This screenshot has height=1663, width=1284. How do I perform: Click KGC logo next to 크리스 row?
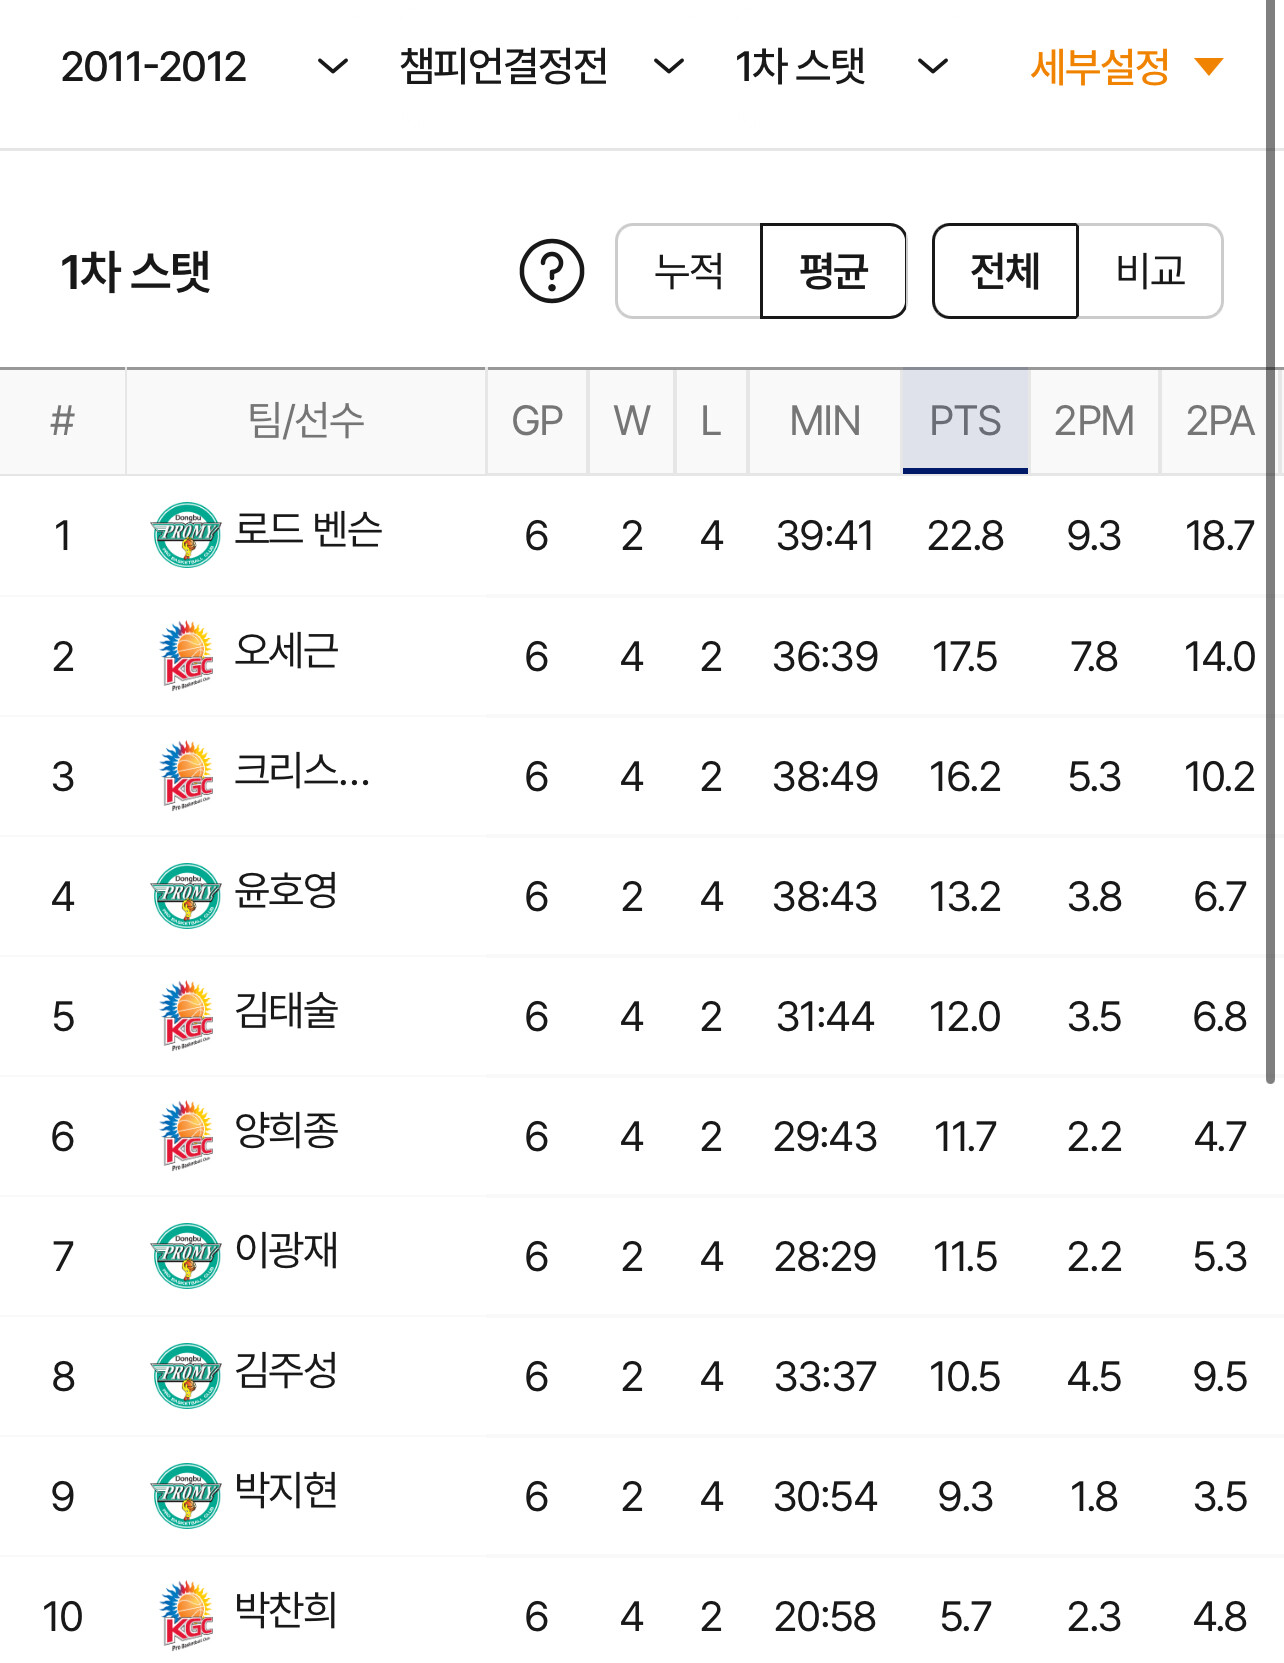pyautogui.click(x=186, y=775)
